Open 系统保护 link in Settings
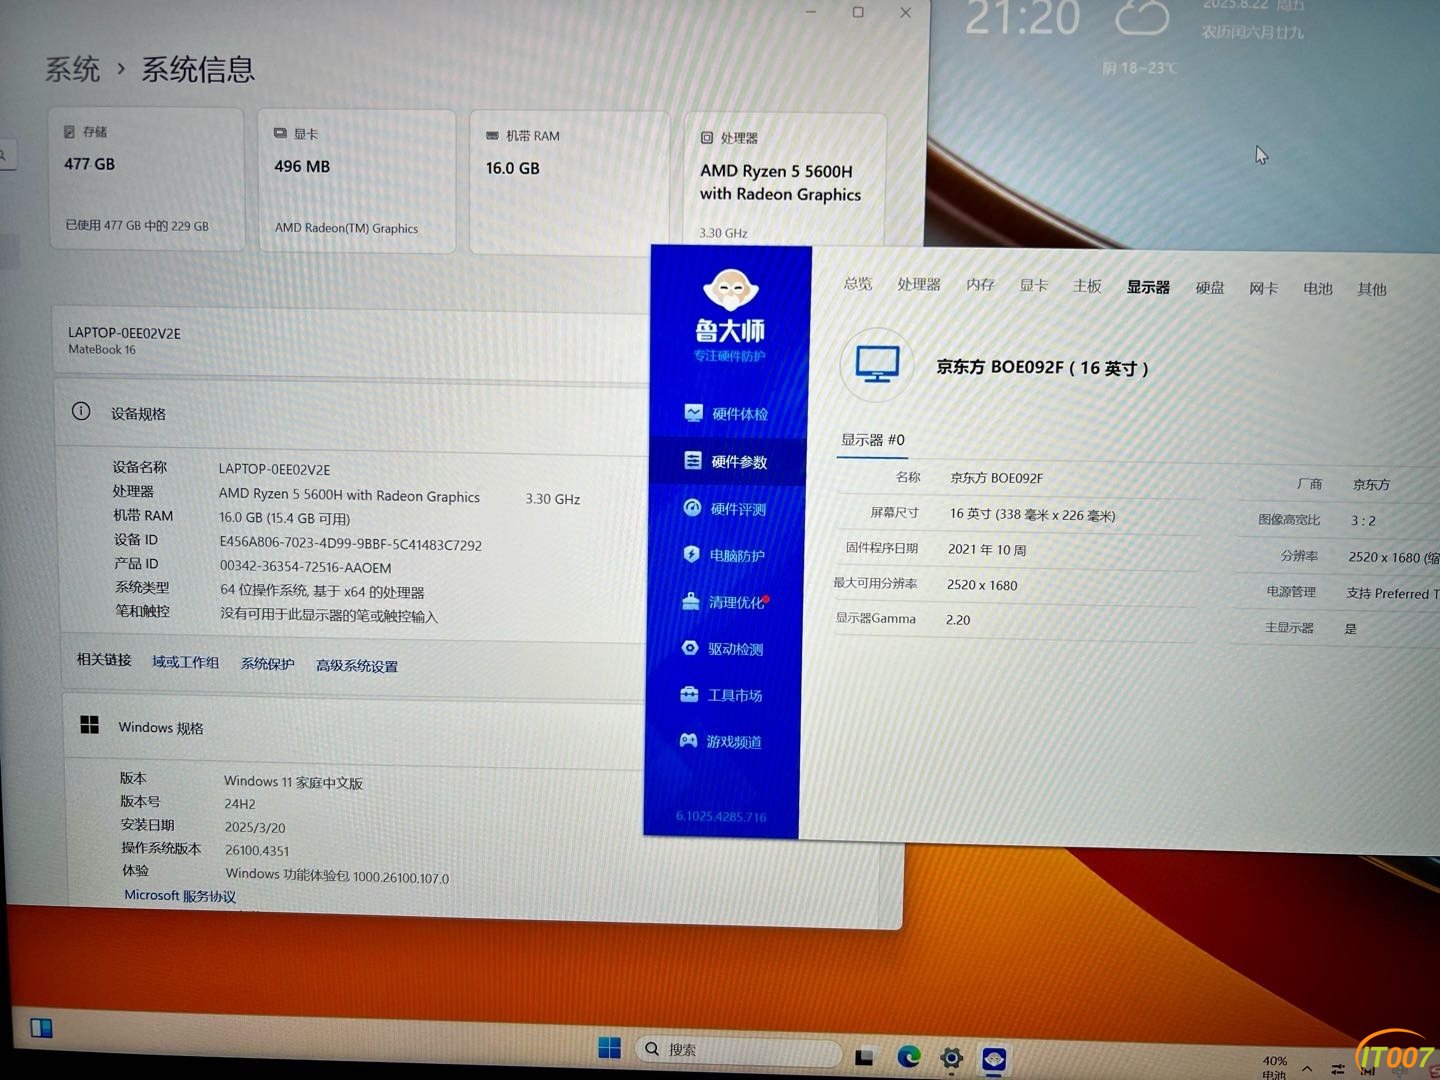 coord(267,664)
